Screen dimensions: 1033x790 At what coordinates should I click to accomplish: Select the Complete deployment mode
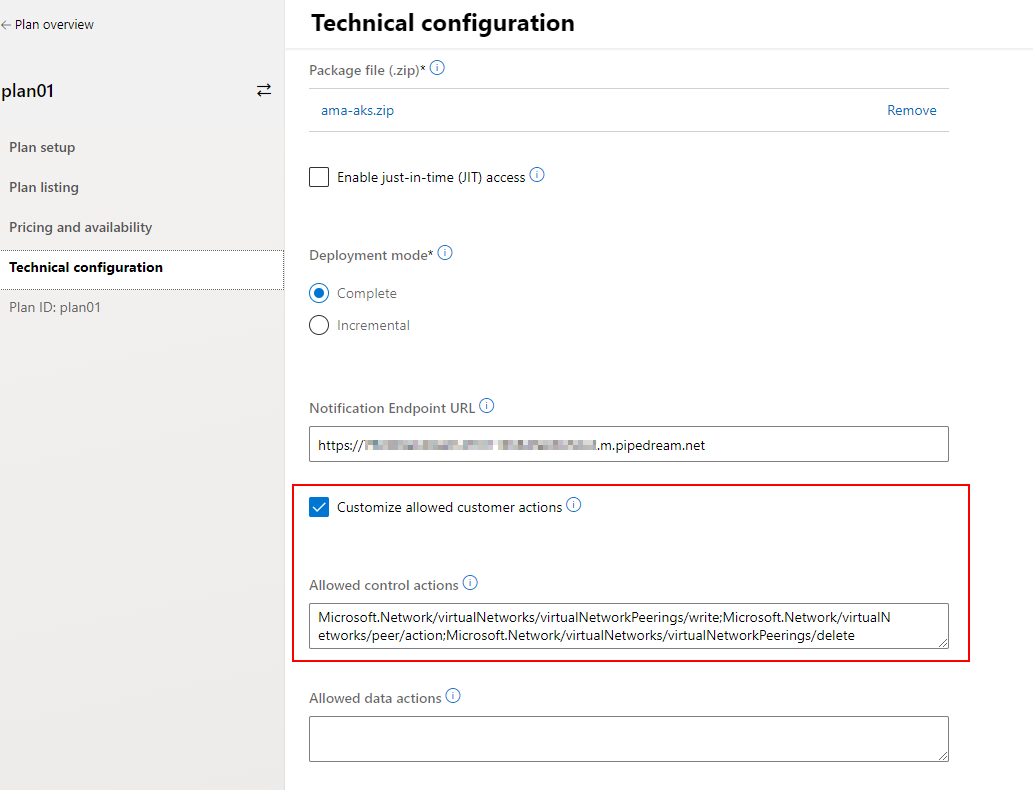pyautogui.click(x=319, y=293)
